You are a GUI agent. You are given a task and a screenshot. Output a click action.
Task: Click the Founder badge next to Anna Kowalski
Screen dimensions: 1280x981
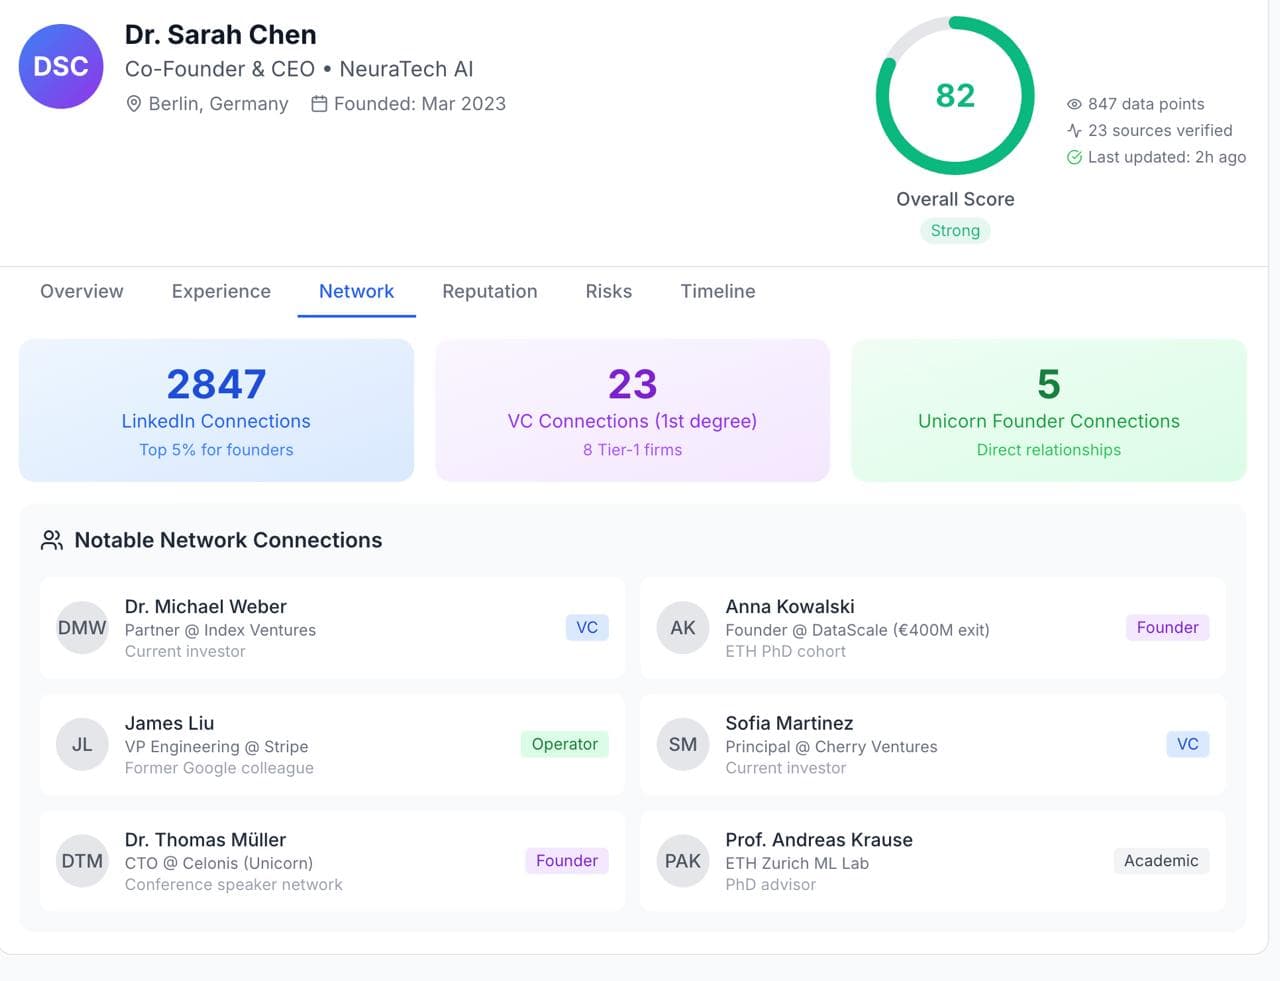click(1166, 627)
